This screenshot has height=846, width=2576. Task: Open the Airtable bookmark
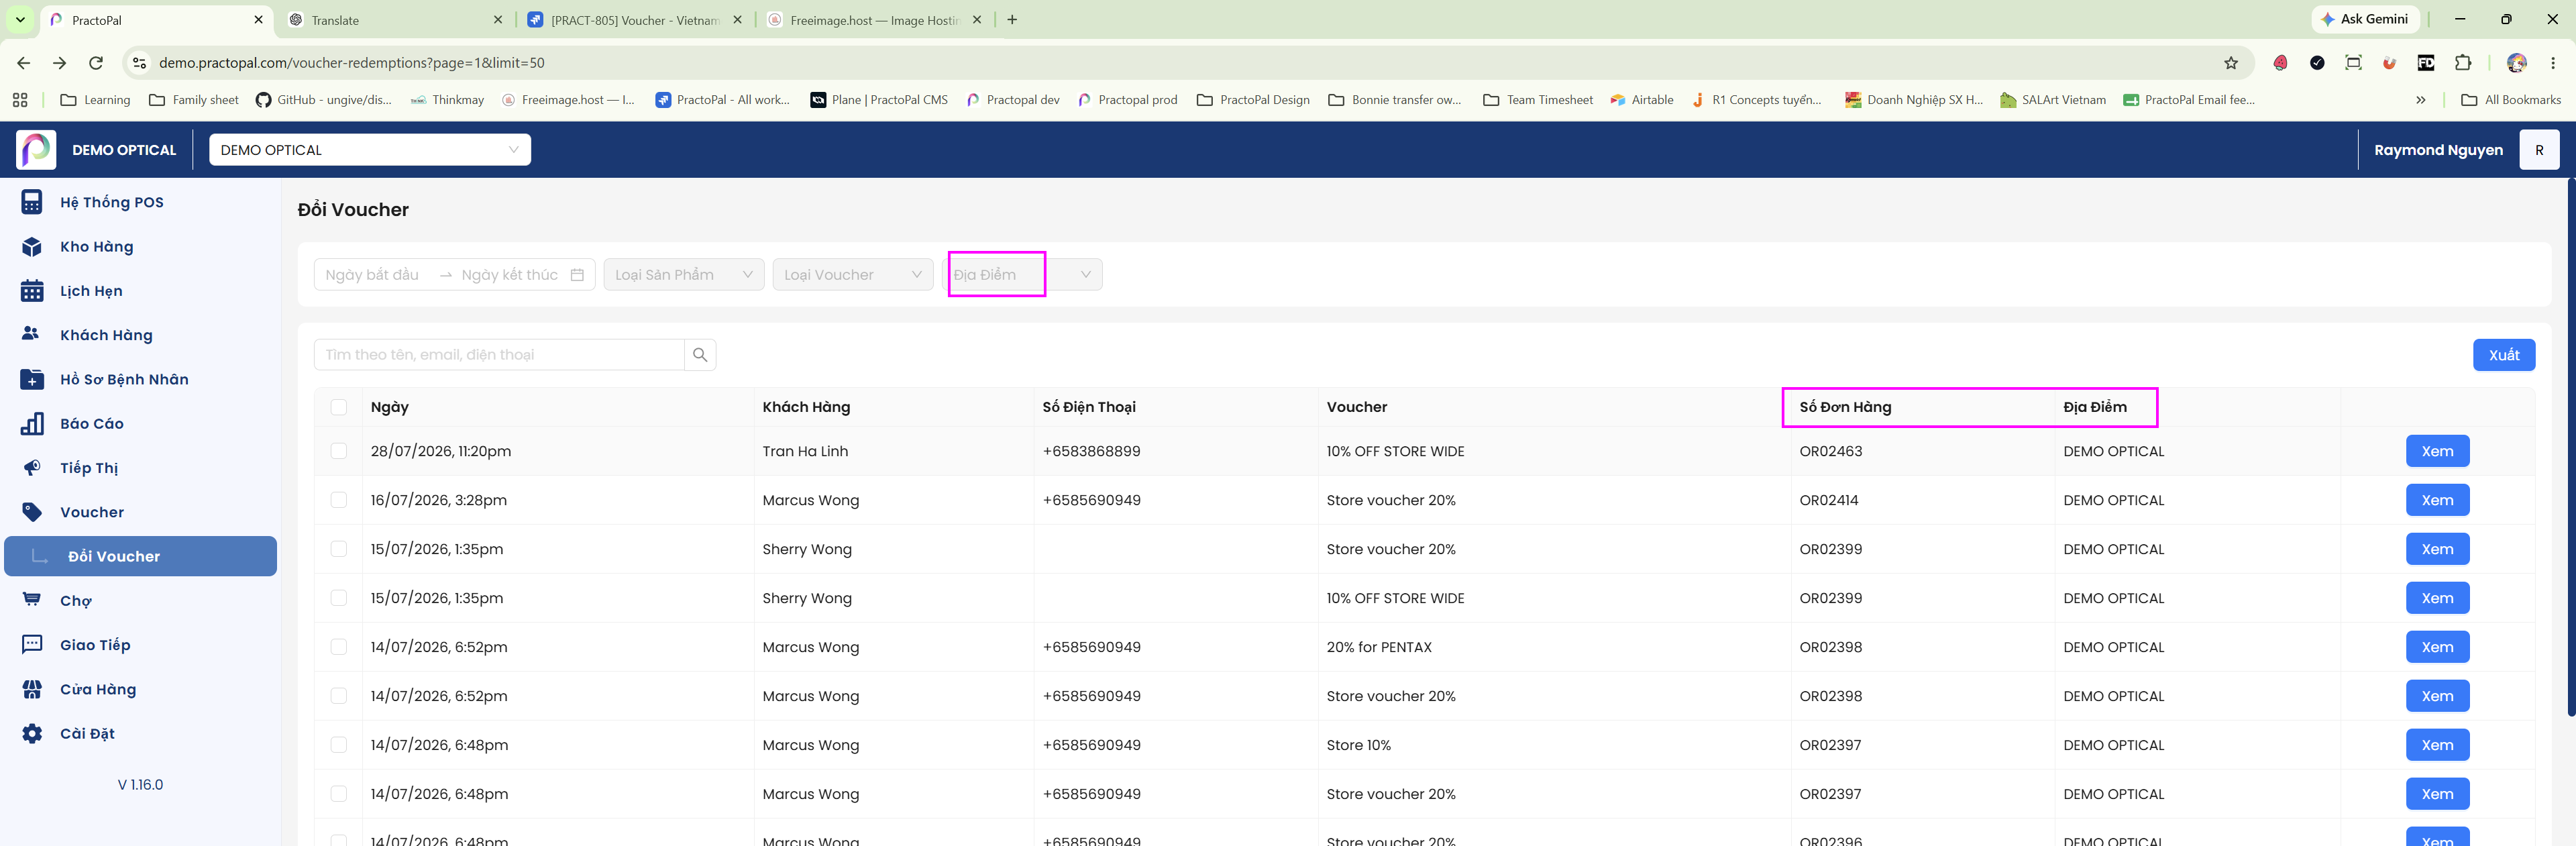tap(1642, 100)
